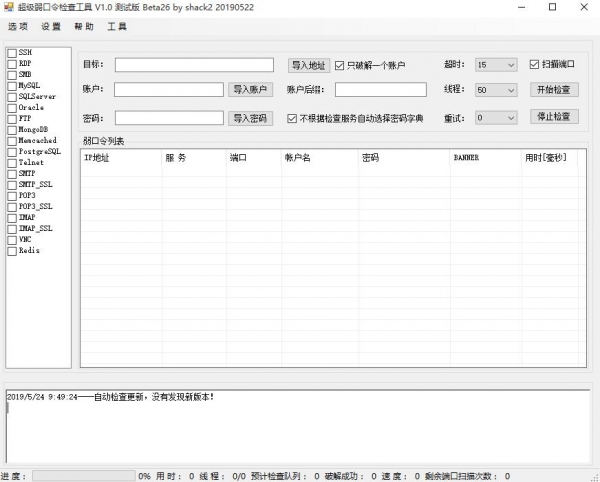
Task: Check the Telnet service box
Action: tap(12, 163)
